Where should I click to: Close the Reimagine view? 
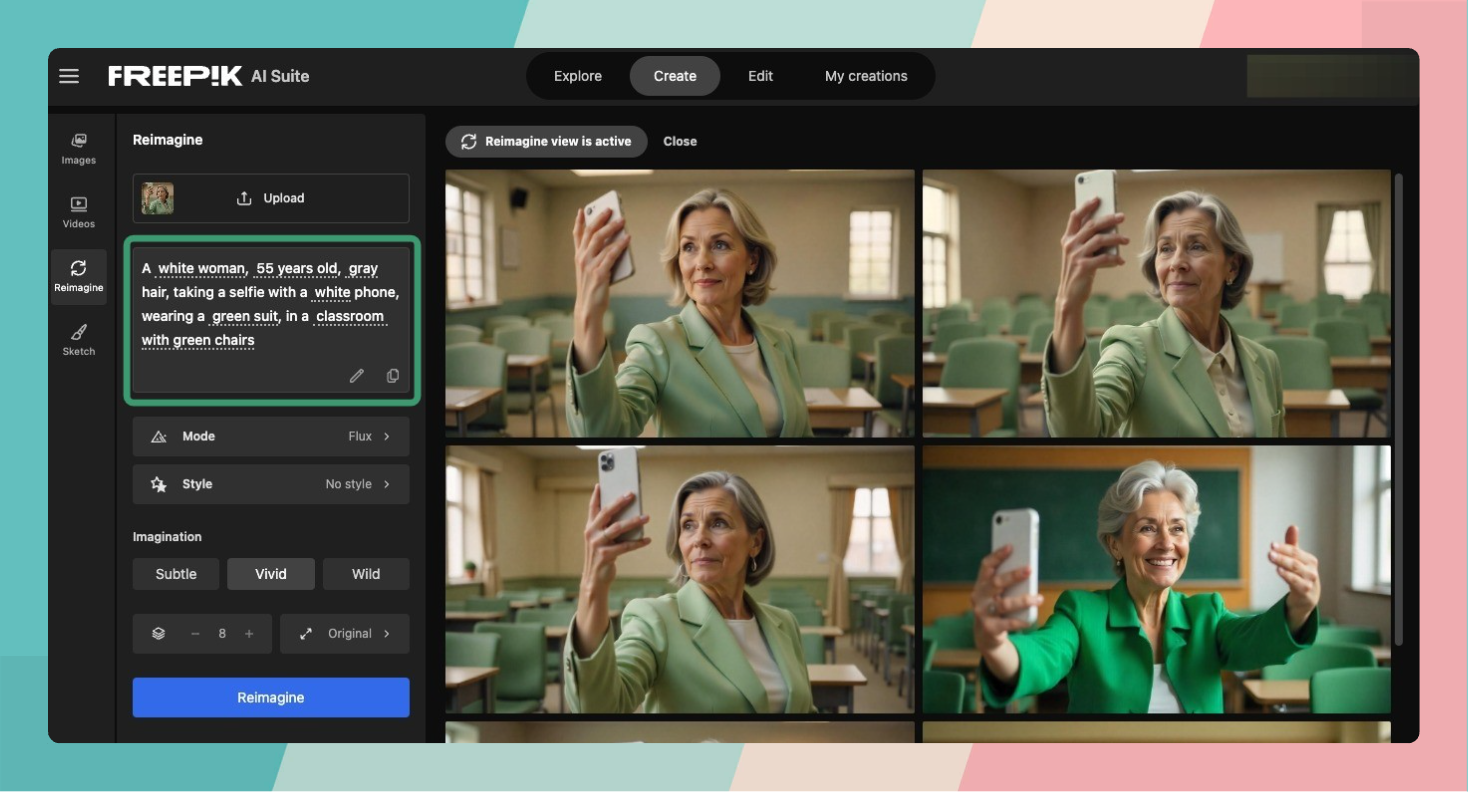point(680,141)
